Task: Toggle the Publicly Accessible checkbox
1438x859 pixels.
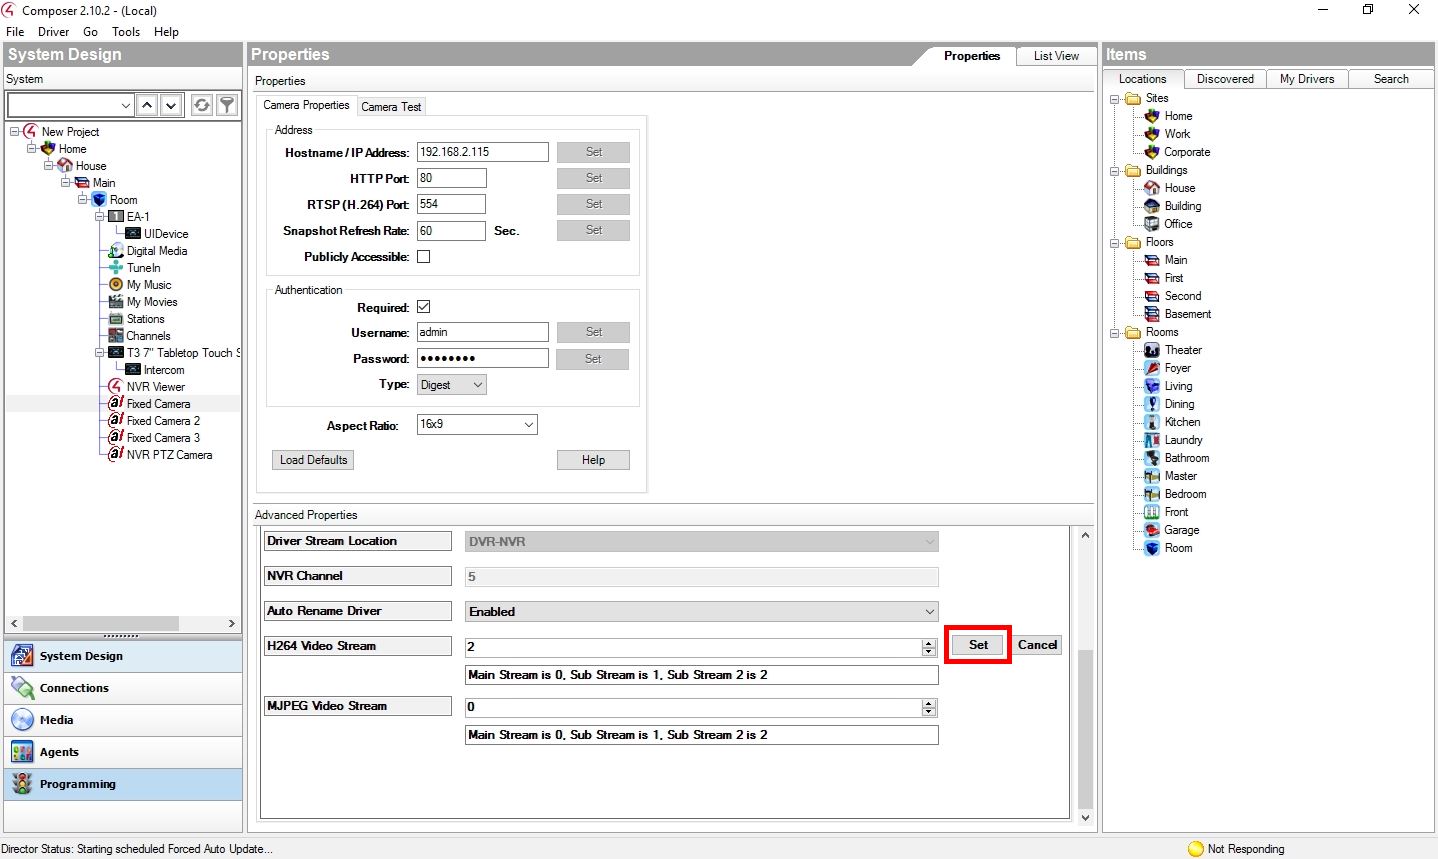Action: click(x=424, y=257)
